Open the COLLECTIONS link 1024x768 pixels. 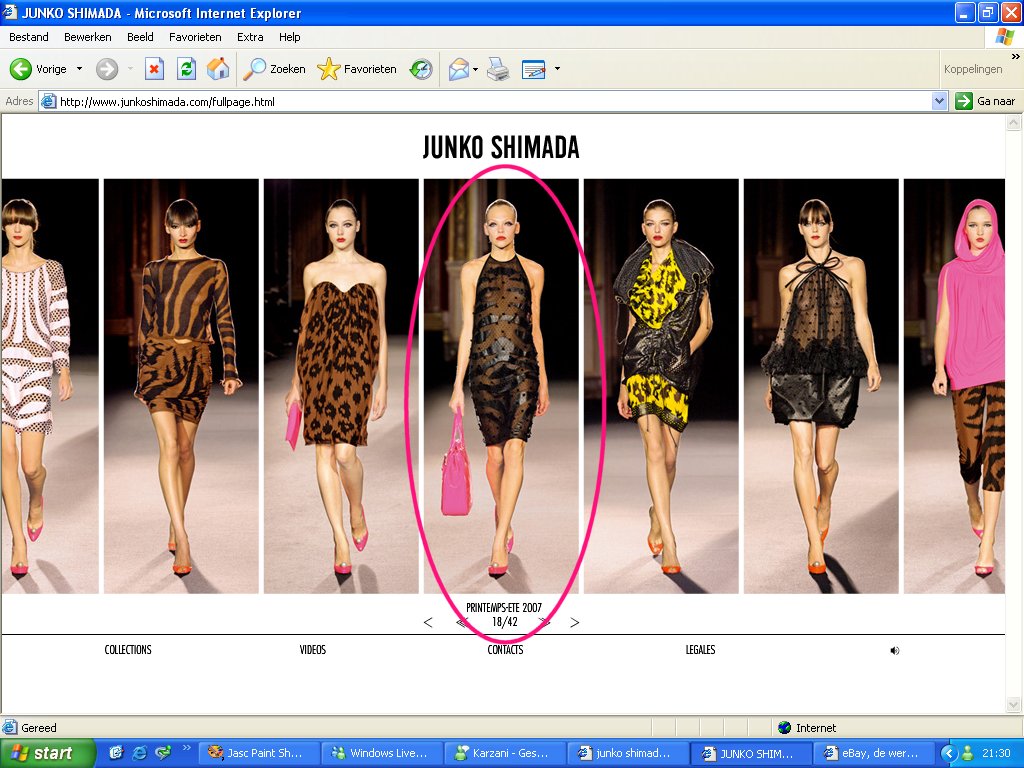pos(128,650)
